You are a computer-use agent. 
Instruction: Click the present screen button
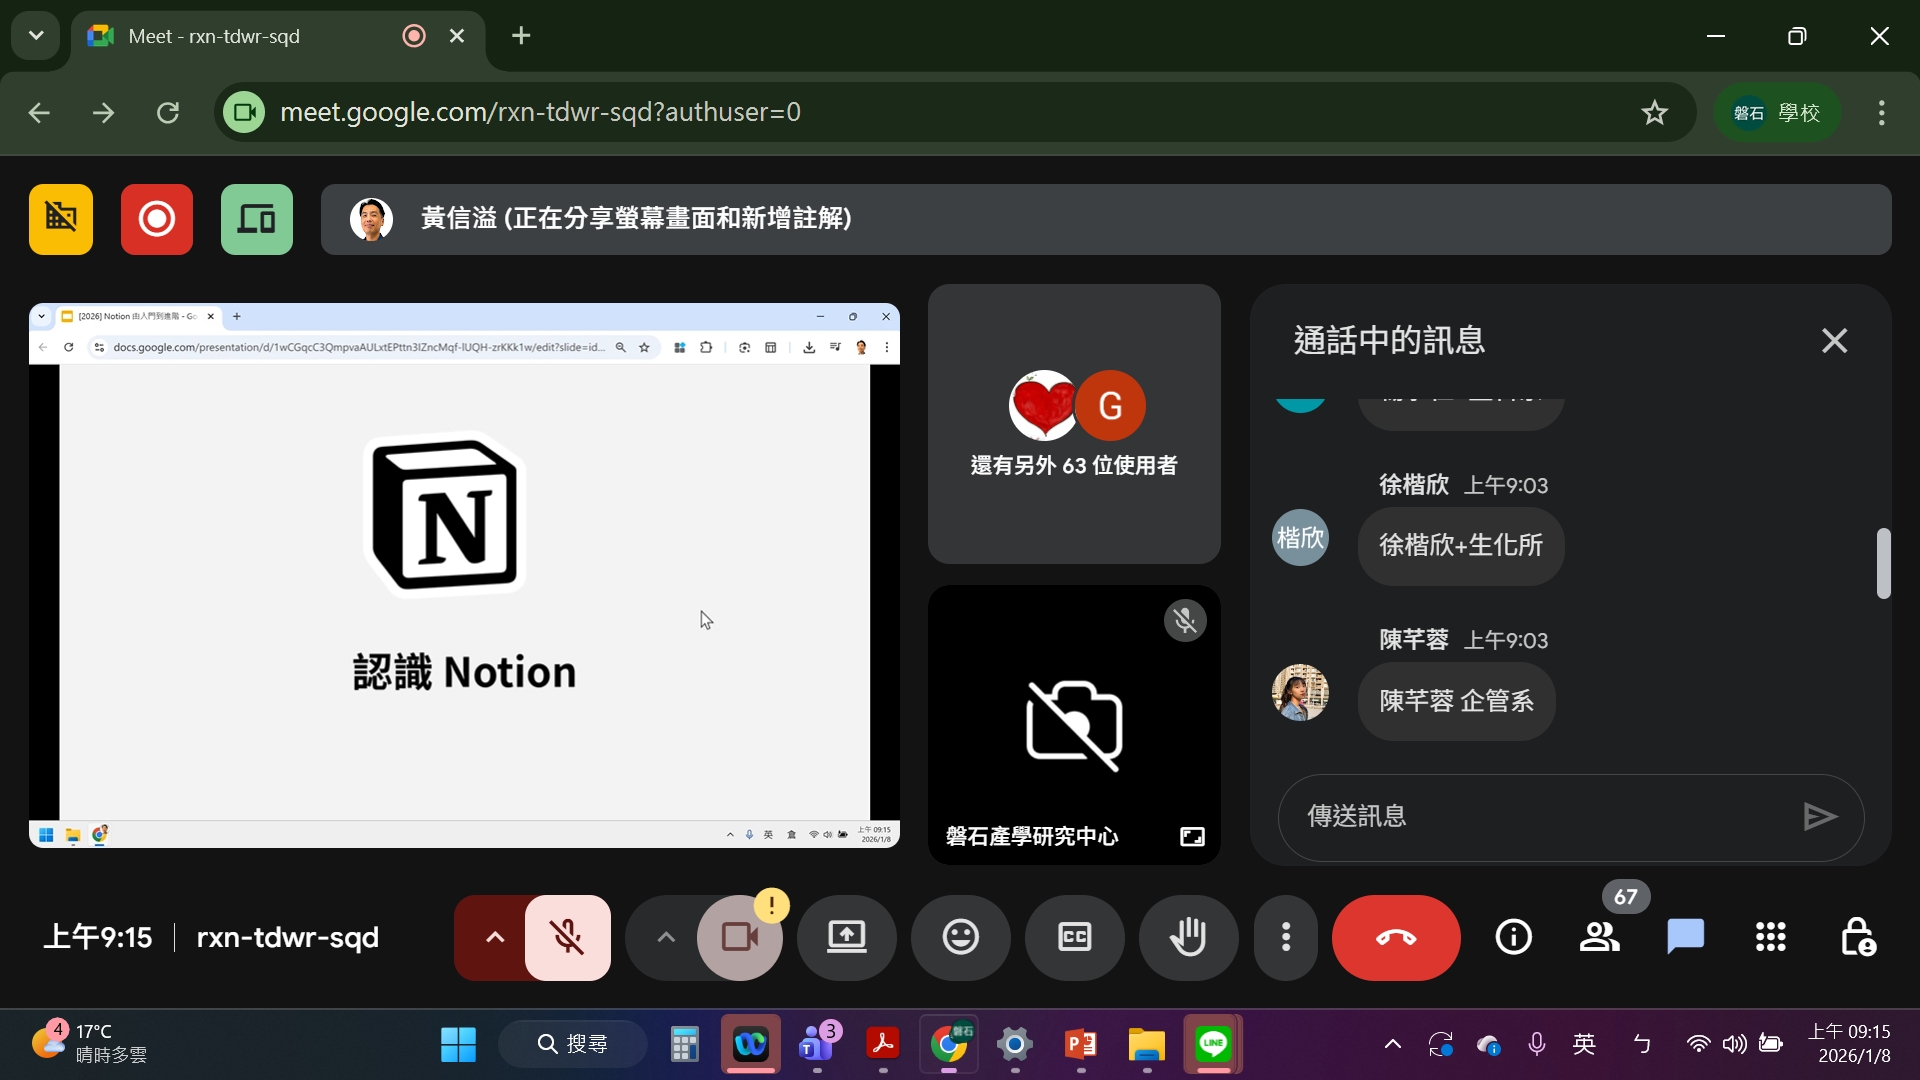(x=846, y=937)
